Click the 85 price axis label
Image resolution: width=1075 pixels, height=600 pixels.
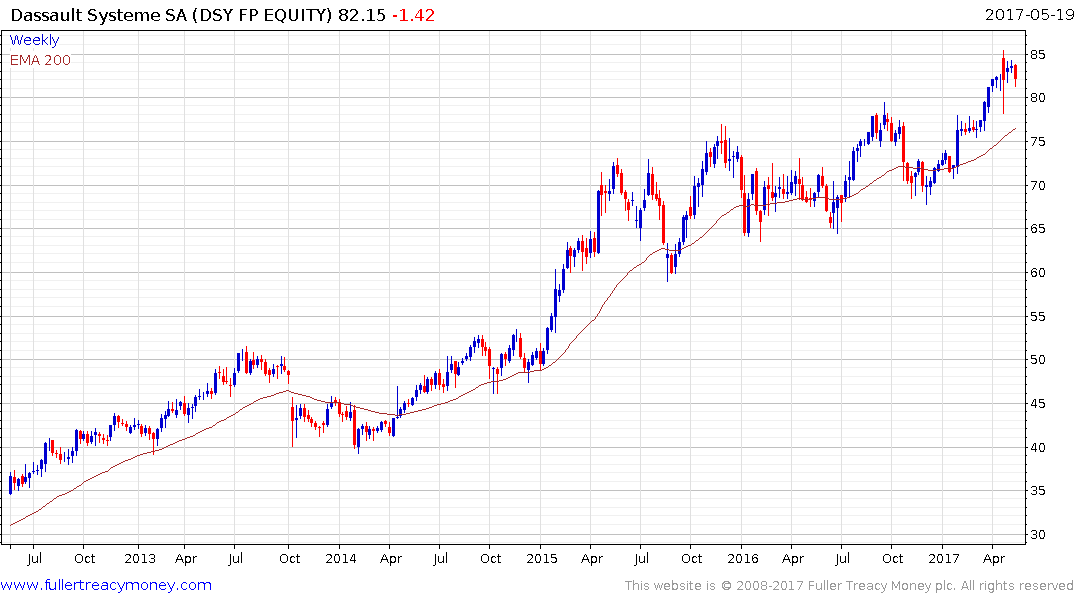click(1037, 54)
